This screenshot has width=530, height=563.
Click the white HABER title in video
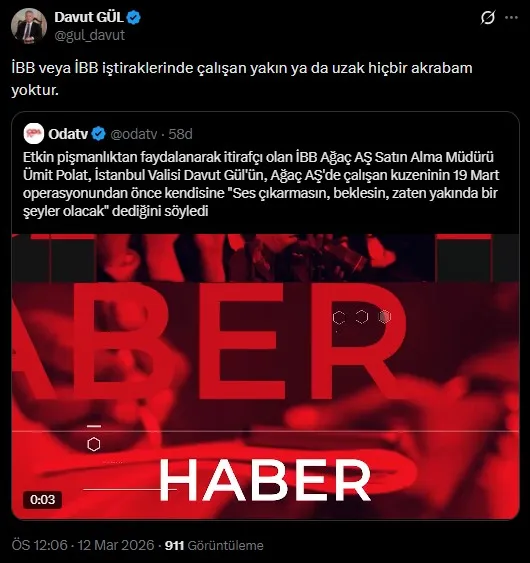click(265, 480)
